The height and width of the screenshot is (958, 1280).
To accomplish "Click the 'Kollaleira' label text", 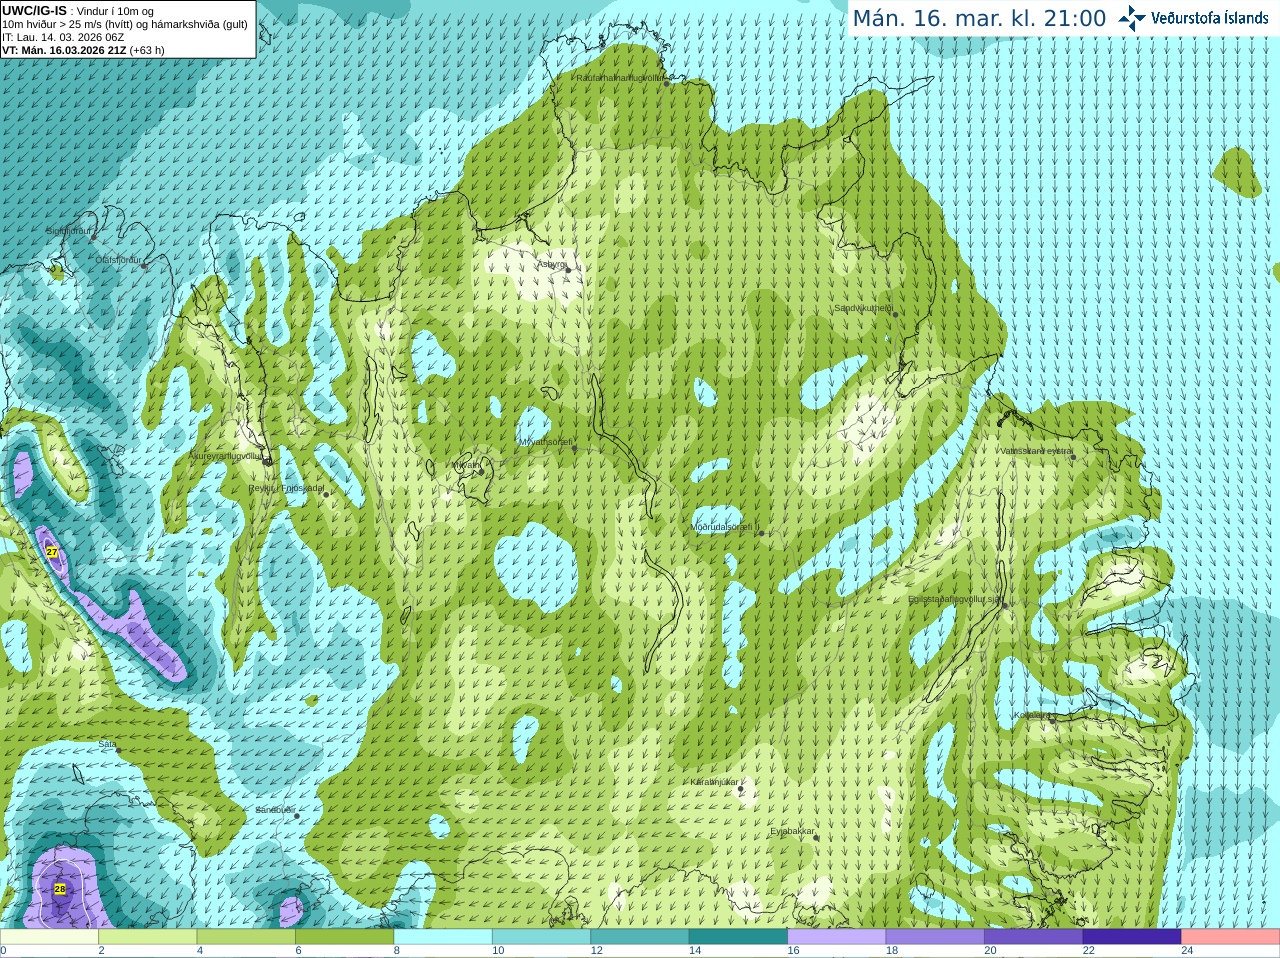I will (x=1032, y=716).
